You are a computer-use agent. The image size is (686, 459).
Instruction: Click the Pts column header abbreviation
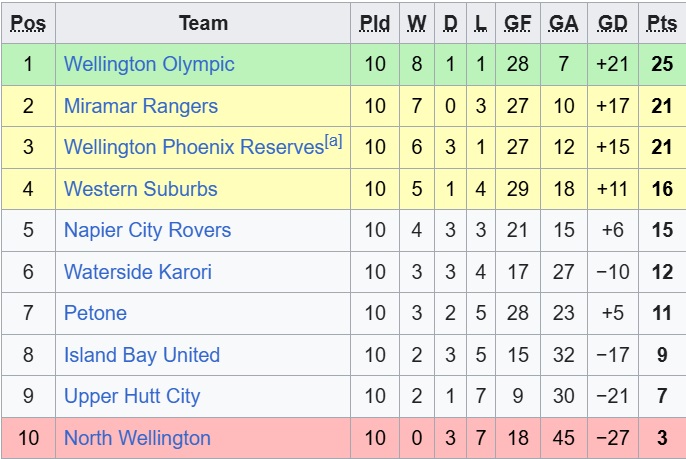pos(661,23)
